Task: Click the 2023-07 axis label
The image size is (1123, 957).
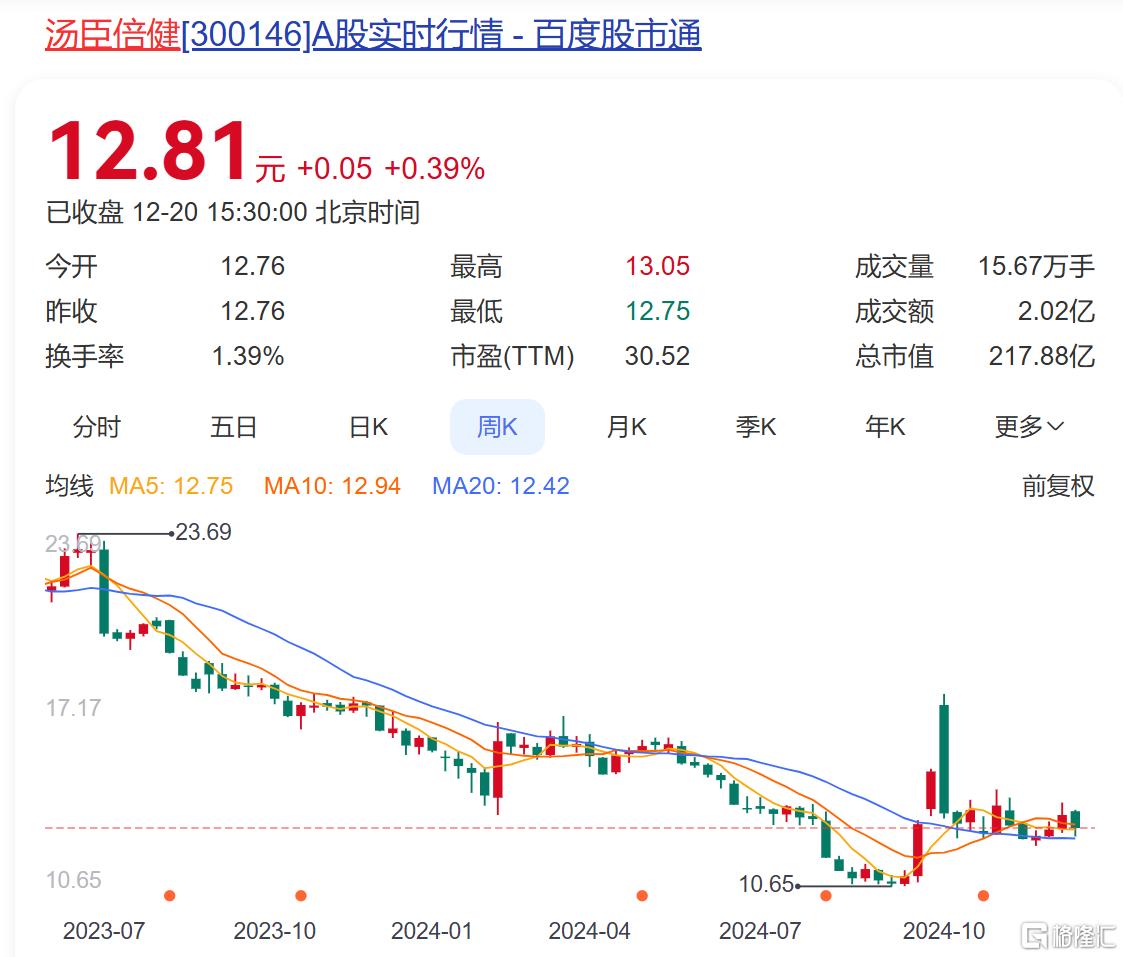Action: [x=104, y=931]
